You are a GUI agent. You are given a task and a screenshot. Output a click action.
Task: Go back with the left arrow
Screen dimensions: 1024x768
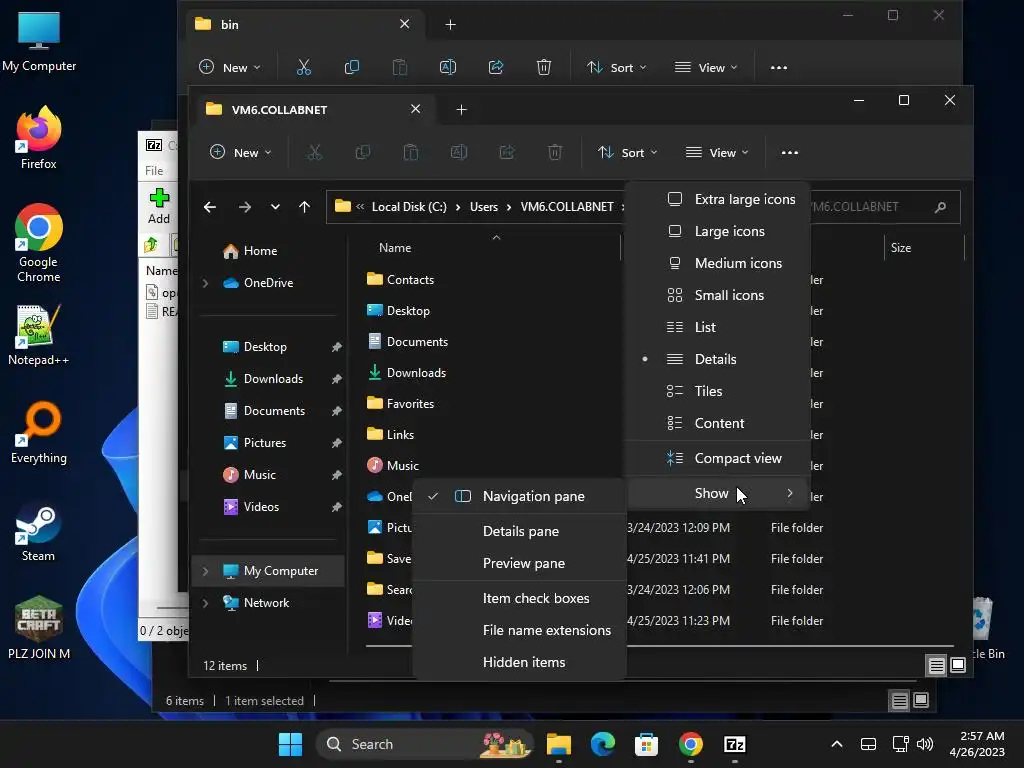pyautogui.click(x=210, y=207)
